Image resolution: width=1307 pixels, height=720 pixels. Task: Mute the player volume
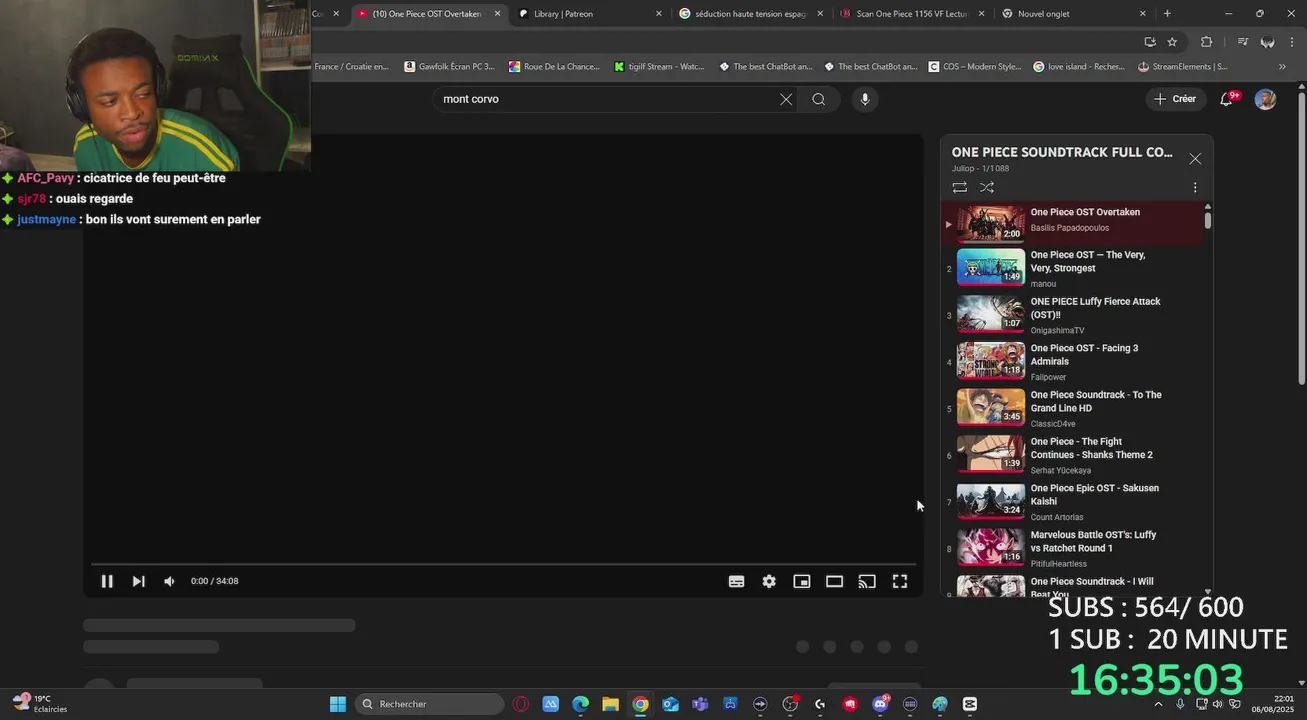(169, 581)
